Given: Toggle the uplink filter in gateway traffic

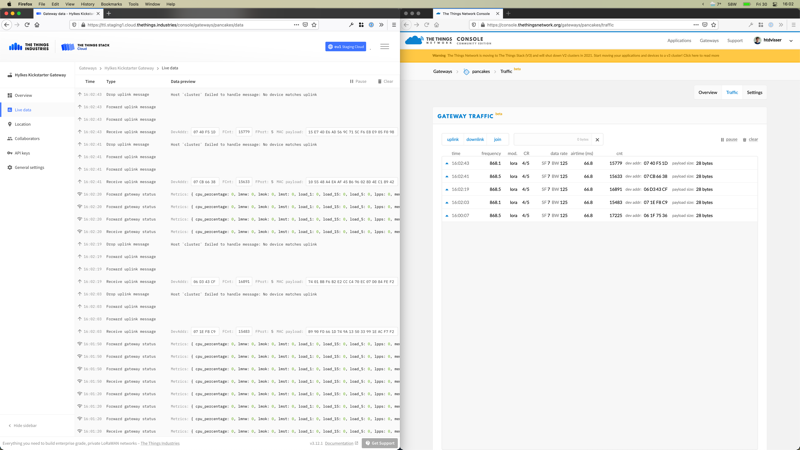Looking at the screenshot, I should (x=453, y=139).
